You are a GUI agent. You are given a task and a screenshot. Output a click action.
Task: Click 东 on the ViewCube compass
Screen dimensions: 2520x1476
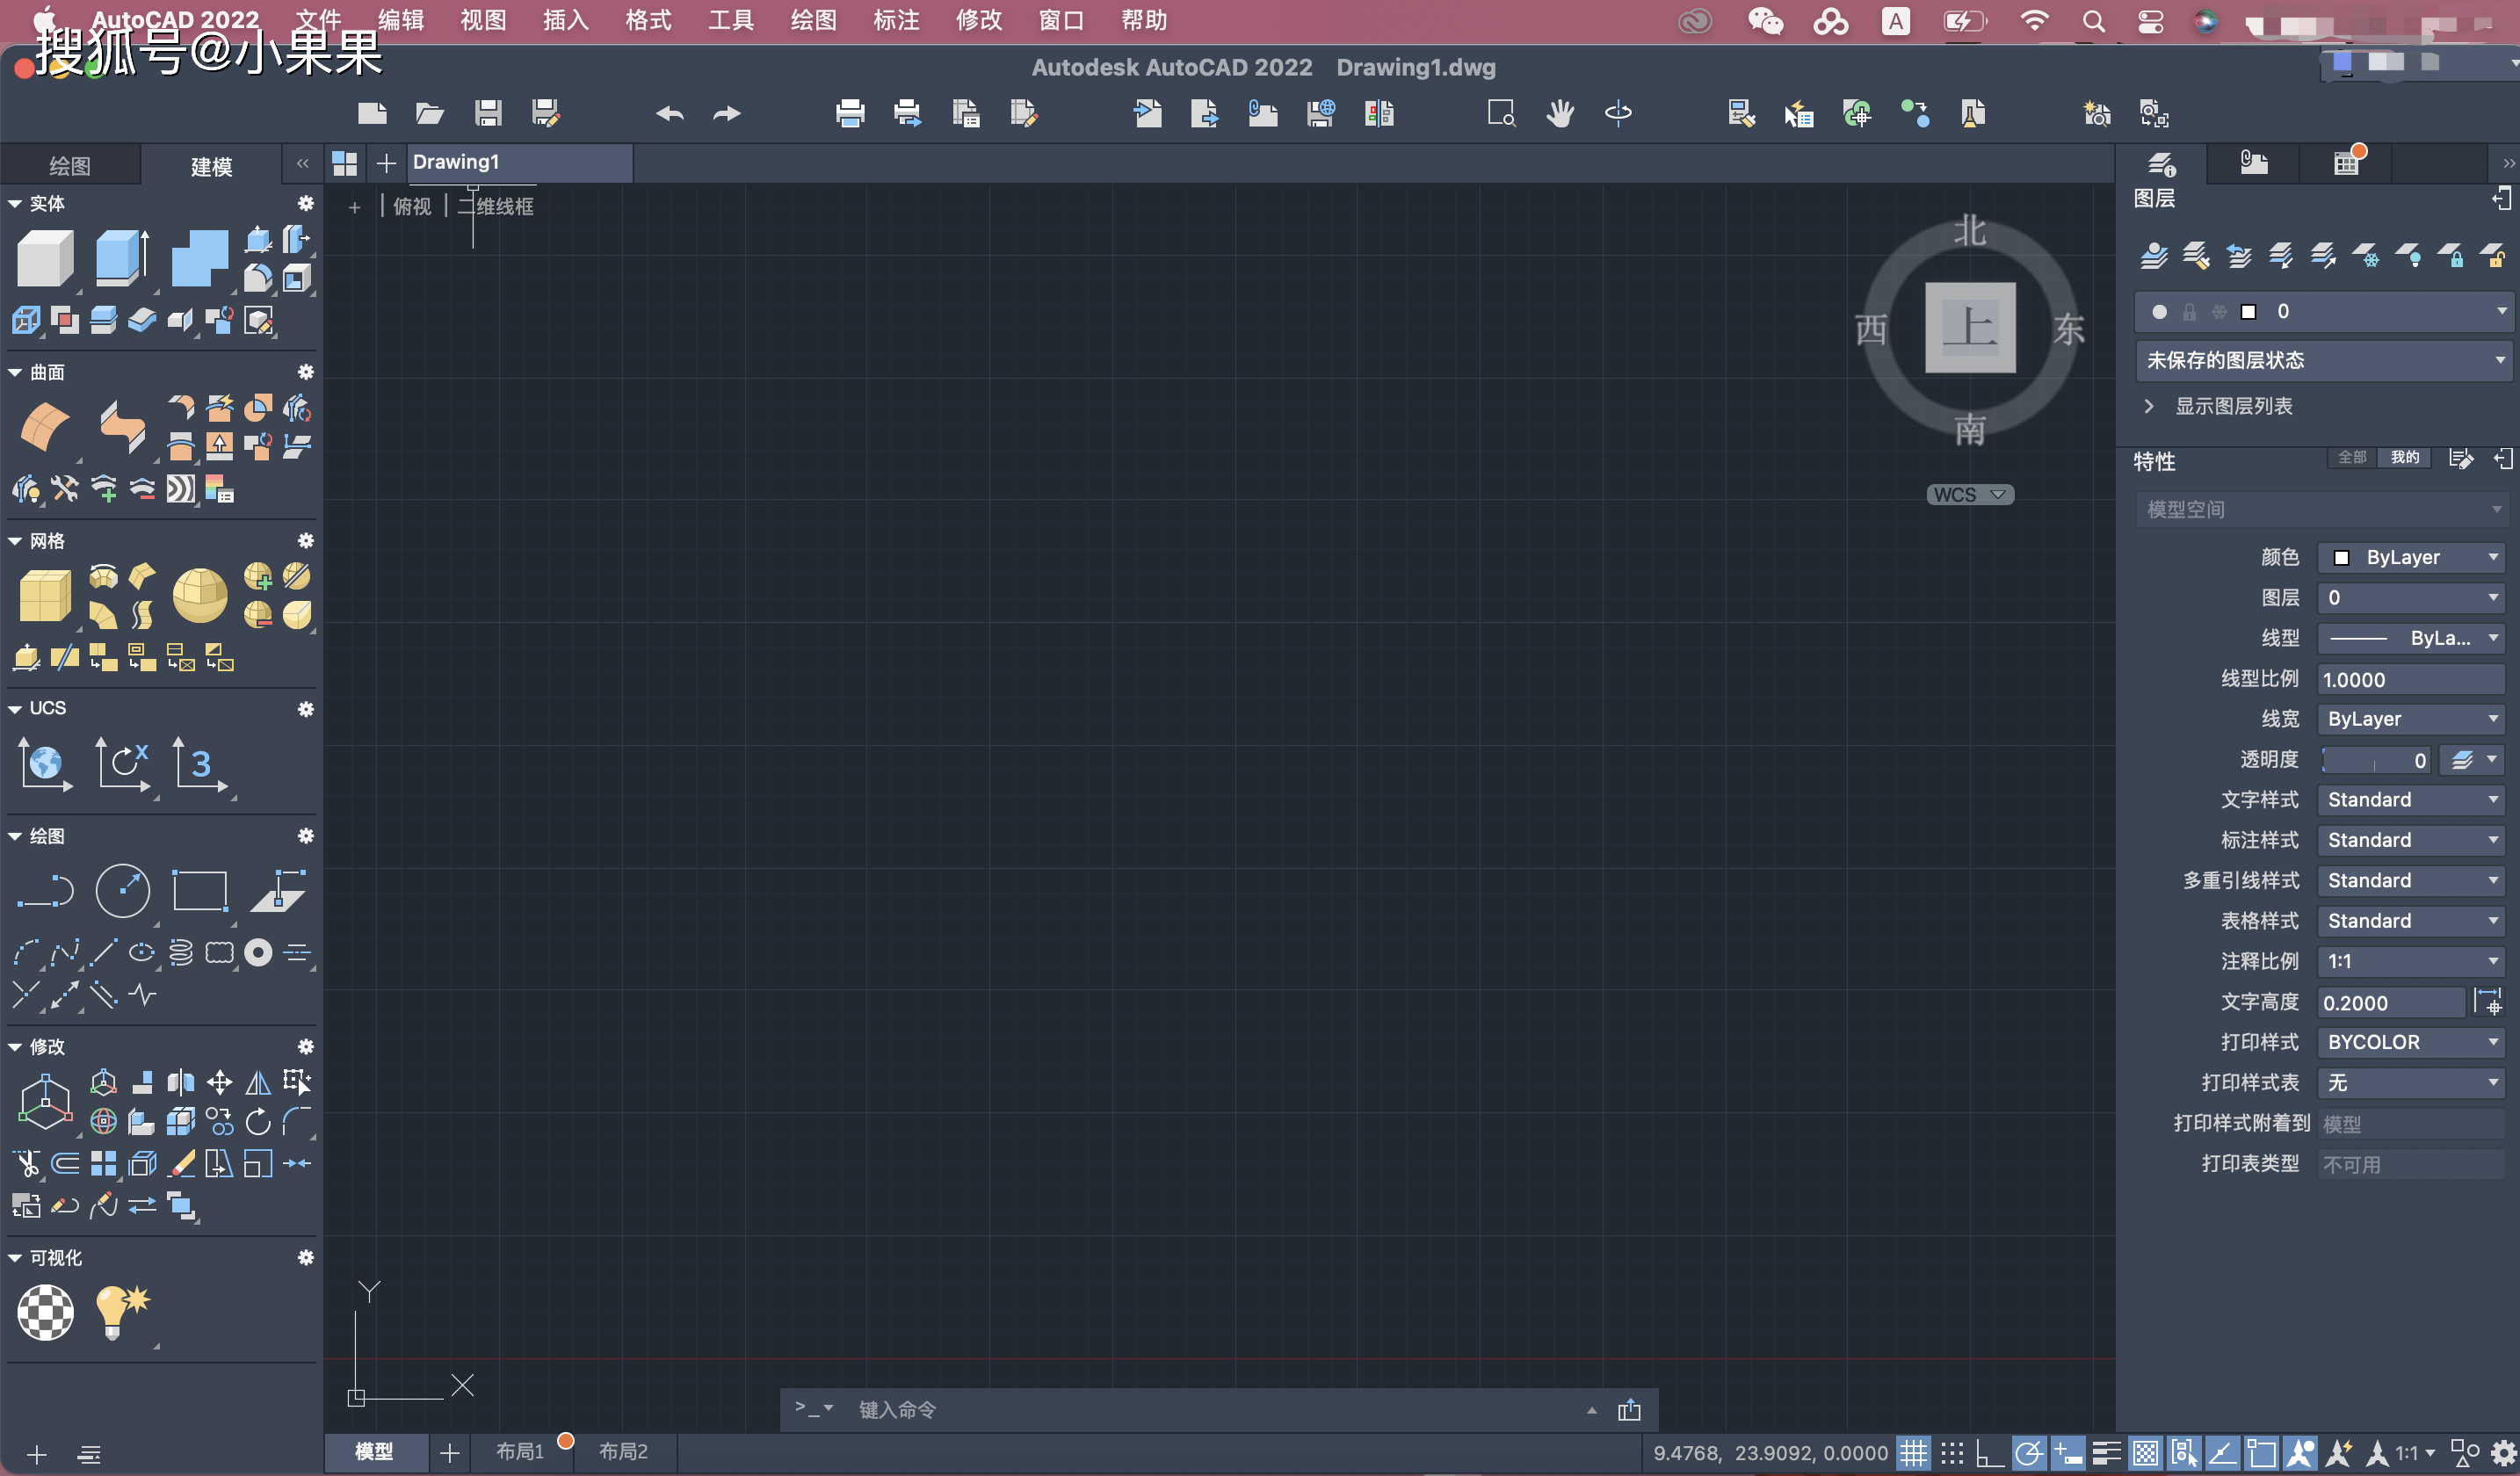click(2068, 330)
